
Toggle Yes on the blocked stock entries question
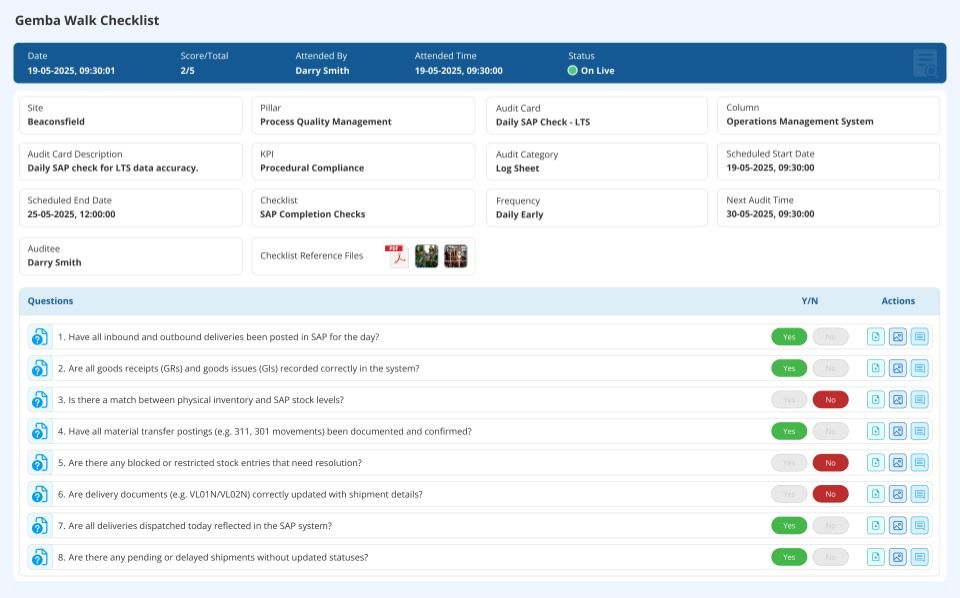pyautogui.click(x=789, y=462)
